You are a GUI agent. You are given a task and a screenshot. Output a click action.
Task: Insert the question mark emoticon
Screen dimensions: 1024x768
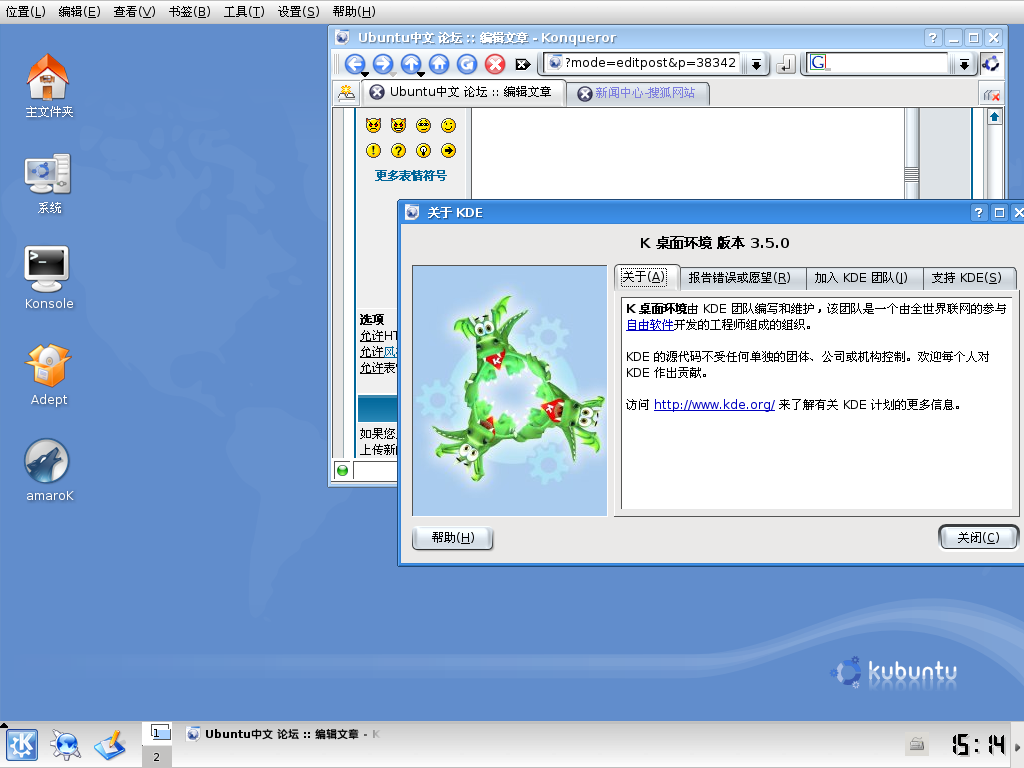pyautogui.click(x=398, y=151)
